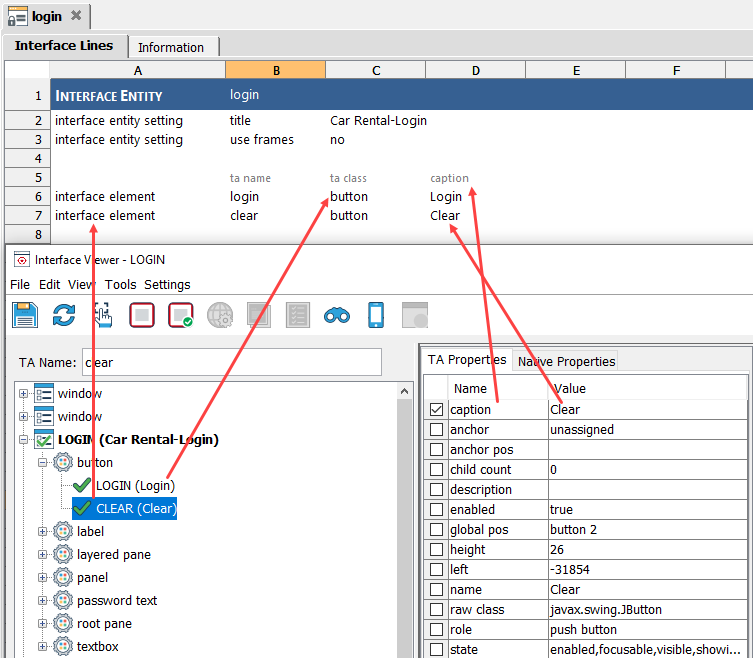Click the Interface Viewer title bar icon
This screenshot has width=753, height=658.
click(x=22, y=259)
